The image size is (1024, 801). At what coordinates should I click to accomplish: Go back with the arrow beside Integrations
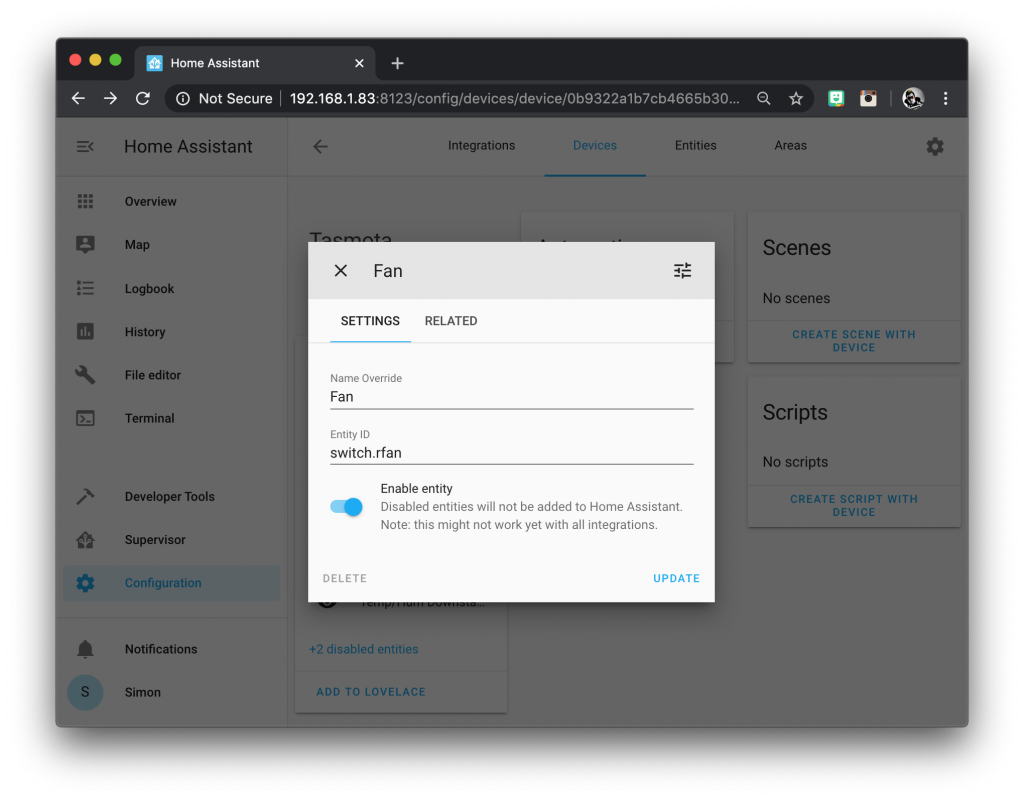[x=320, y=146]
